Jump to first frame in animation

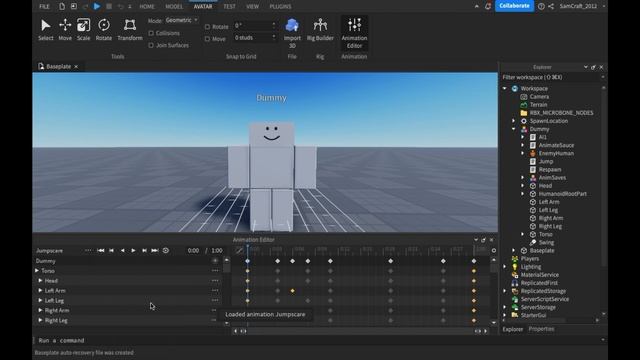click(101, 250)
